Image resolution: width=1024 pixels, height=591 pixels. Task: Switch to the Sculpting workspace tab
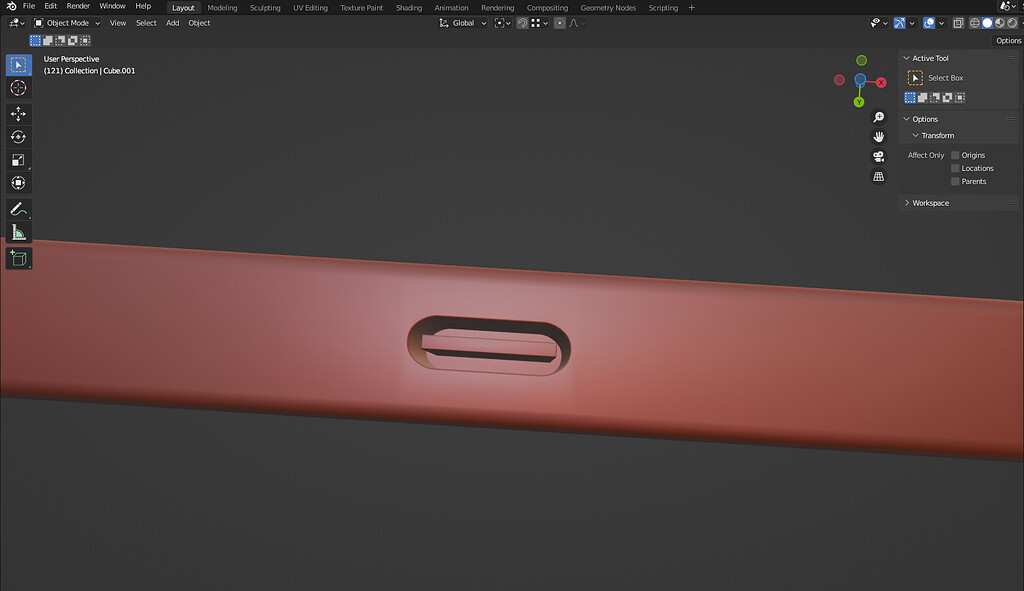(265, 8)
